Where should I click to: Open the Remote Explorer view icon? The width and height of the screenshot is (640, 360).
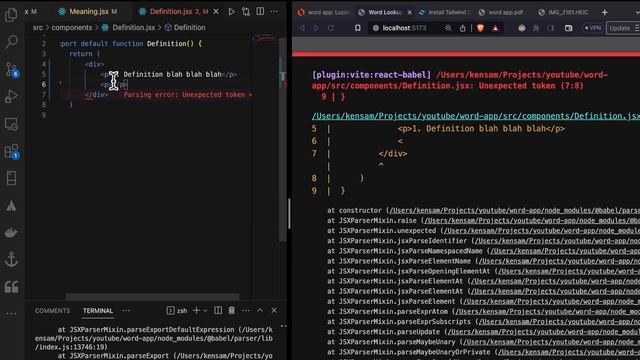pyautogui.click(x=11, y=124)
